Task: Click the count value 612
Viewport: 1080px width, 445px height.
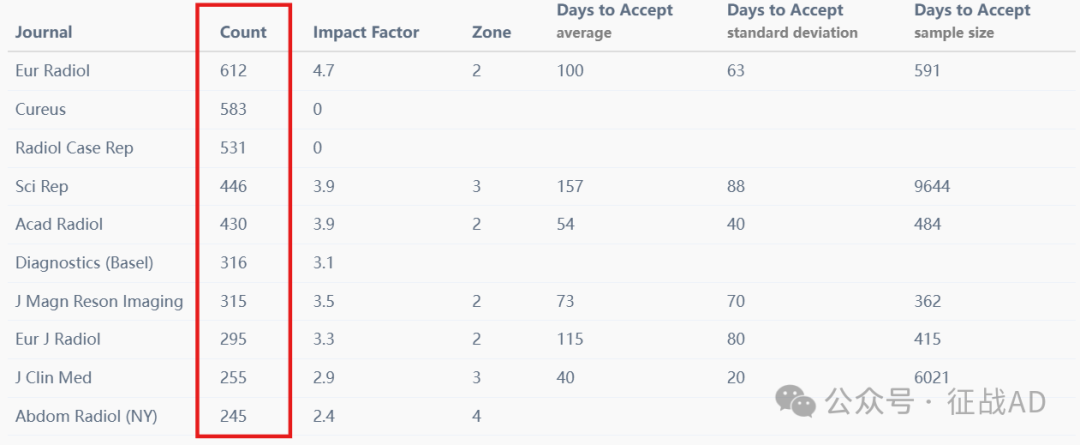Action: click(233, 70)
